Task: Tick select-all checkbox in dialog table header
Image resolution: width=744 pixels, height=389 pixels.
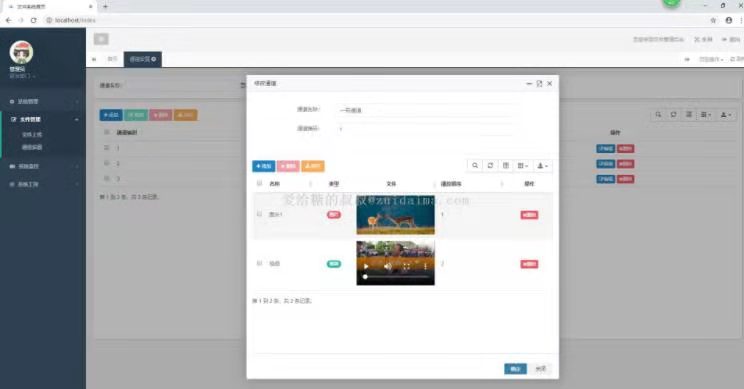Action: click(x=259, y=183)
